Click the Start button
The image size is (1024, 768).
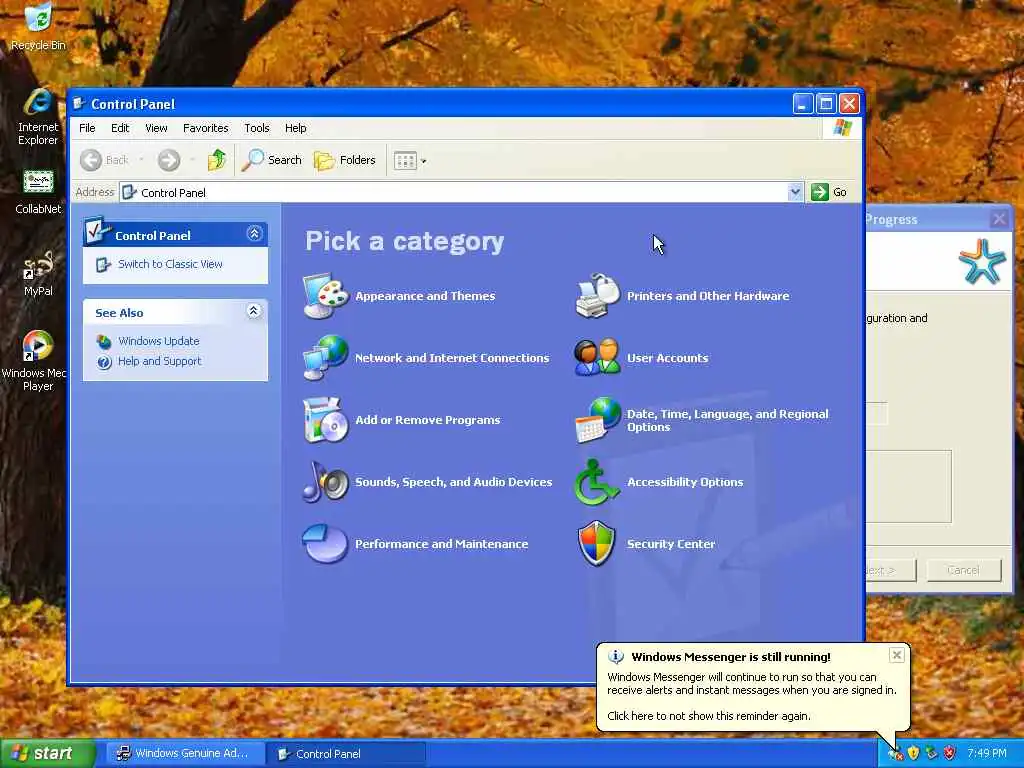(x=46, y=754)
